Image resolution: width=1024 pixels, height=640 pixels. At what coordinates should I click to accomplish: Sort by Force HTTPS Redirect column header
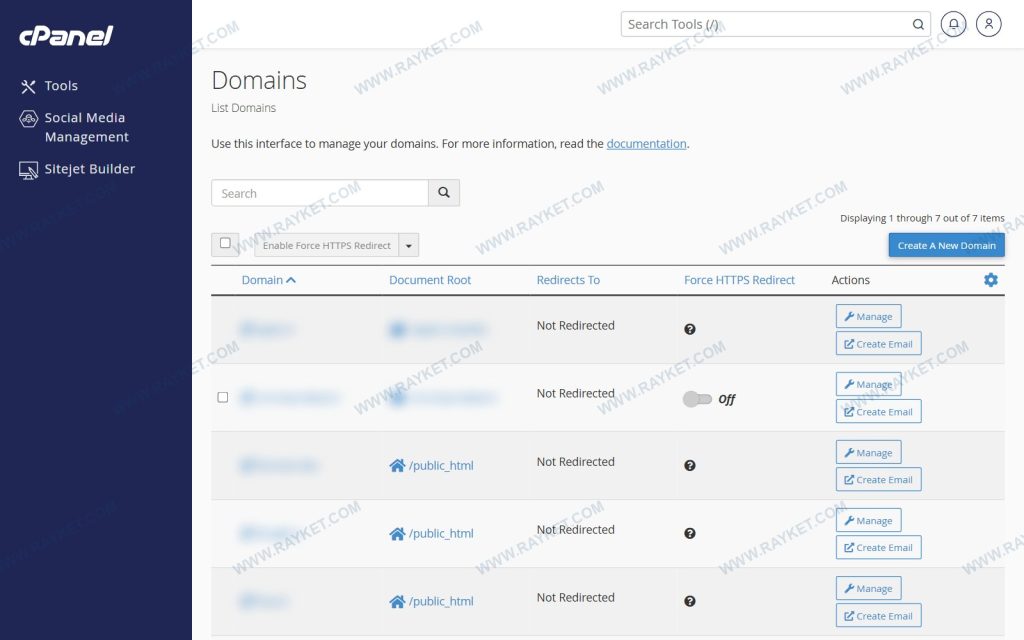(x=739, y=280)
